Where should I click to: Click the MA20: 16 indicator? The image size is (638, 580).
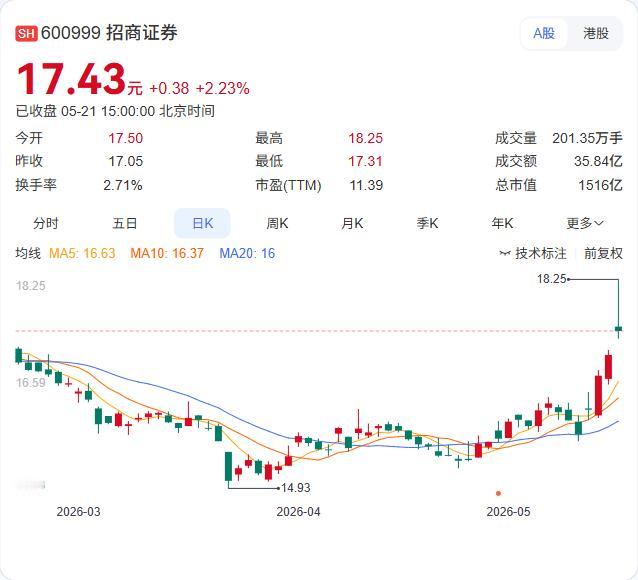[x=247, y=253]
